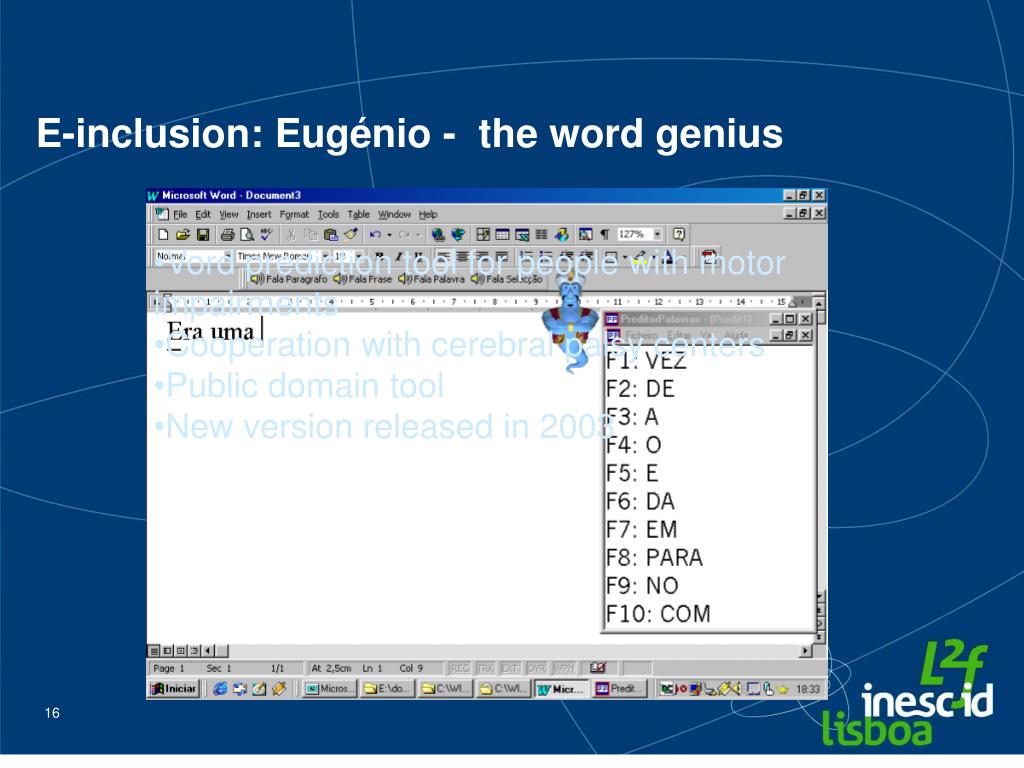
Task: Click horizontal scrollbar right arrow in Word
Action: pyautogui.click(x=806, y=650)
